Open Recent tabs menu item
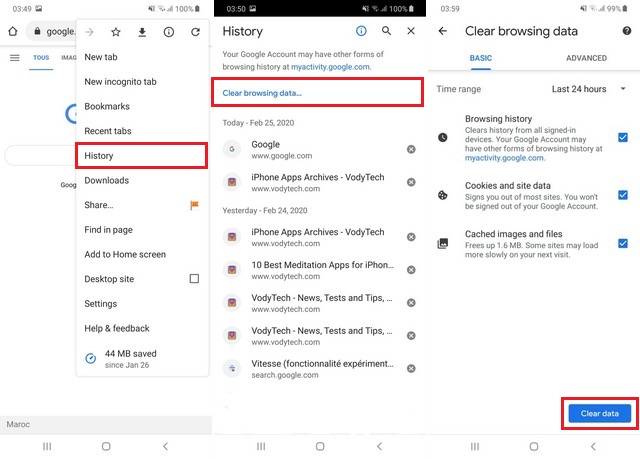The height and width of the screenshot is (459, 640). coord(142,131)
